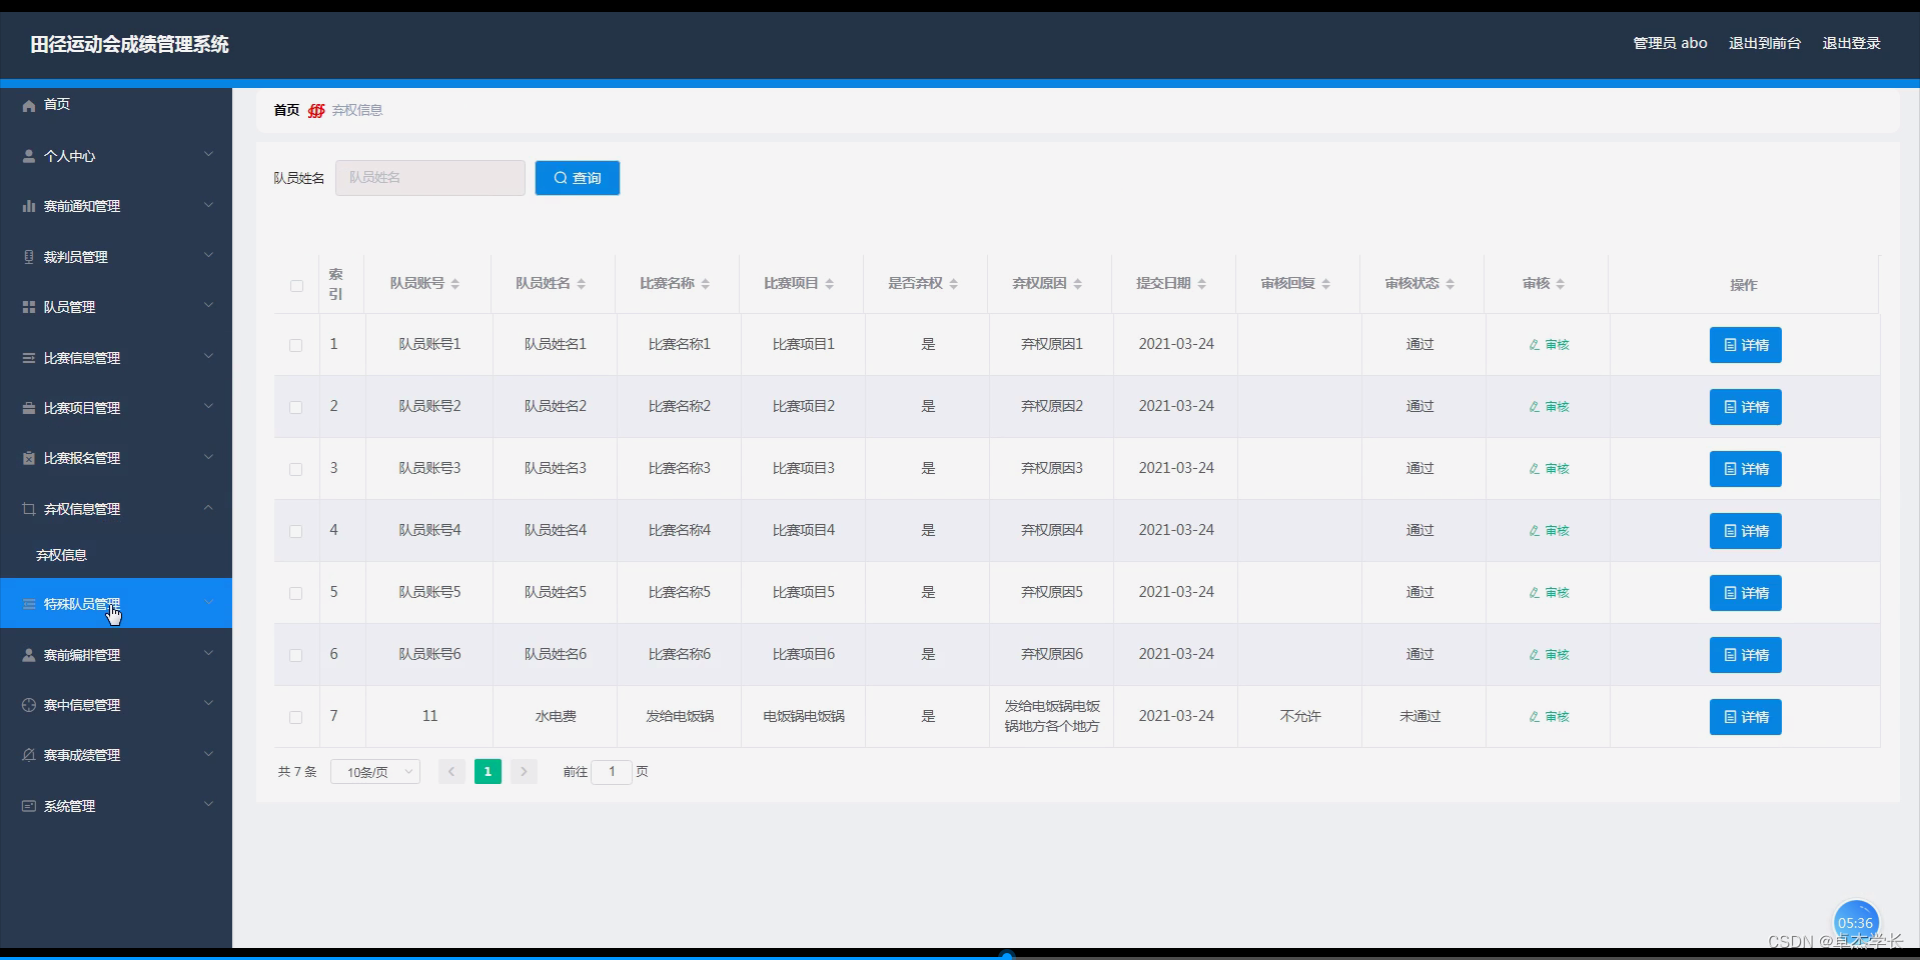Click the icon beside 比赛项目管理

pyautogui.click(x=29, y=408)
